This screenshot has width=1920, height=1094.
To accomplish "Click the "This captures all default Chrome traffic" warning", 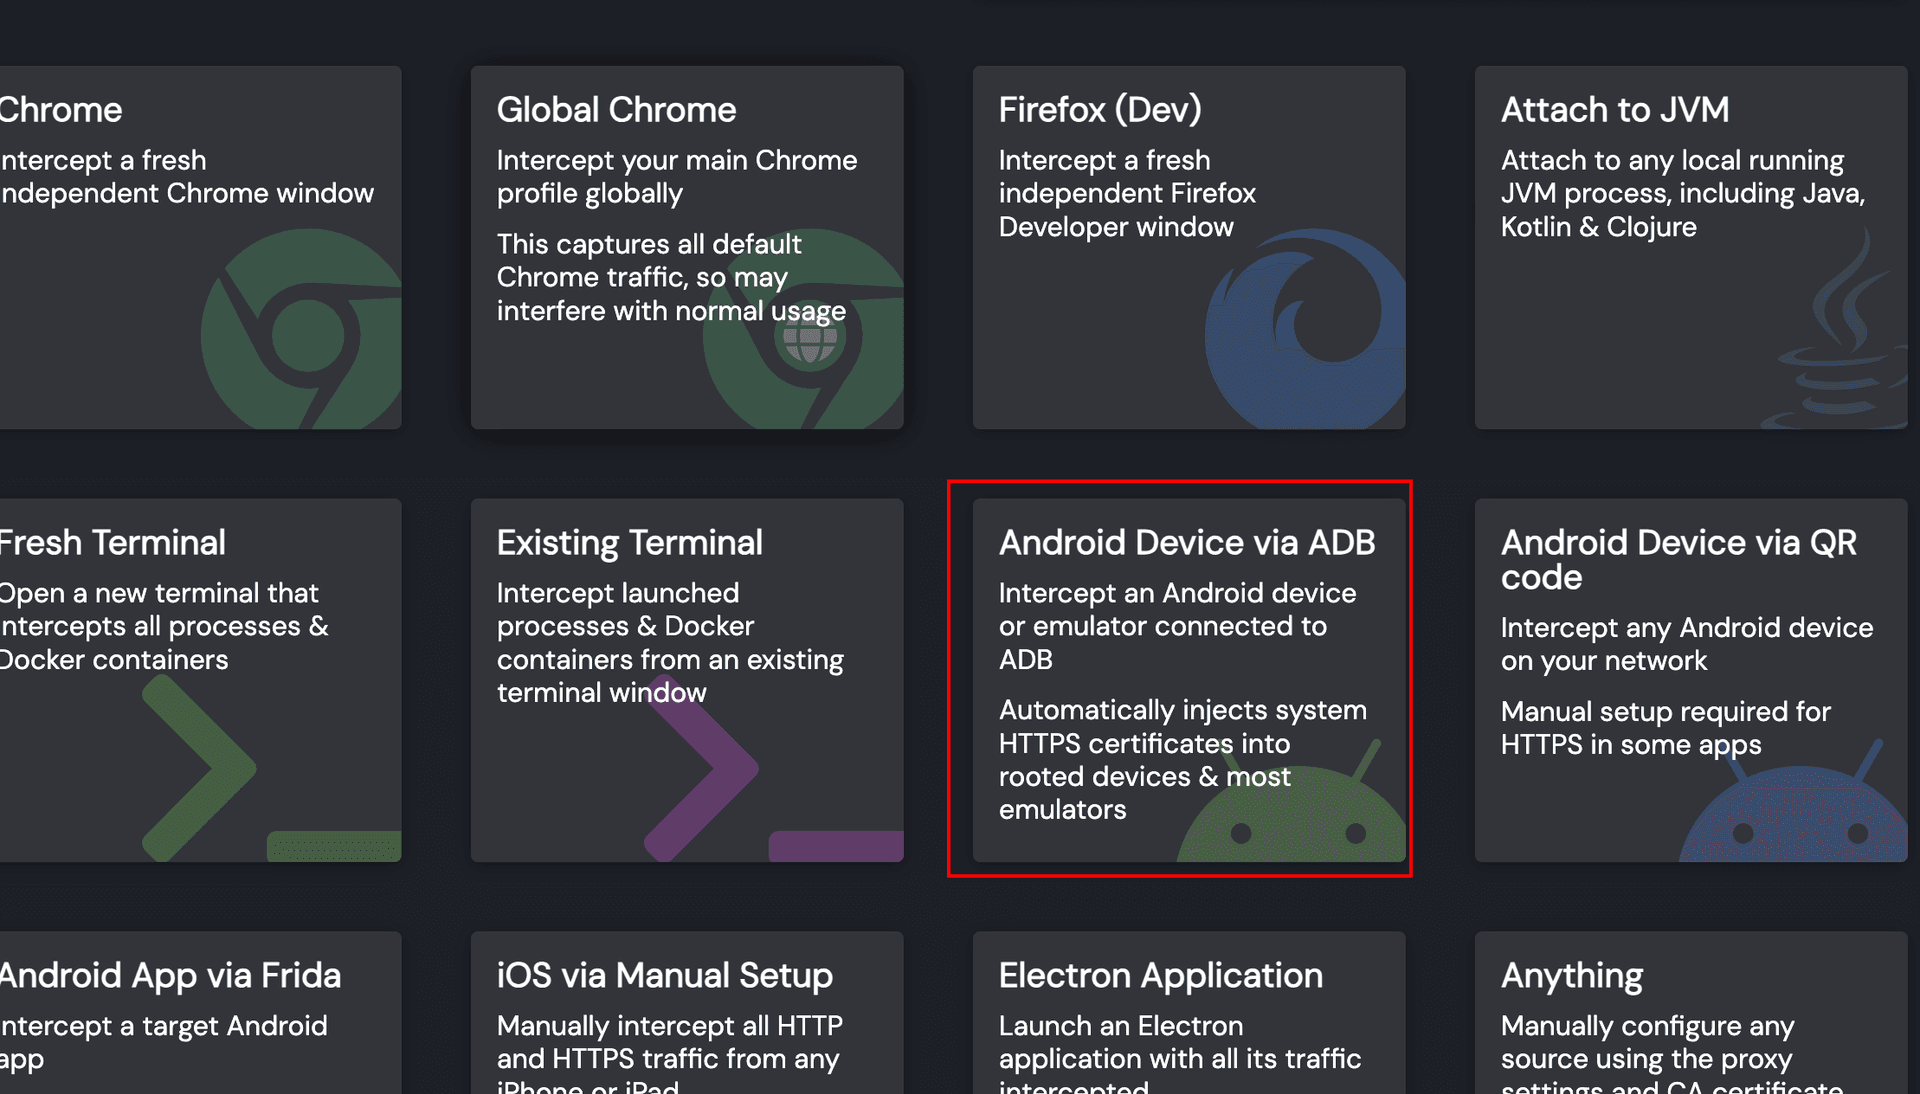I will pyautogui.click(x=671, y=278).
